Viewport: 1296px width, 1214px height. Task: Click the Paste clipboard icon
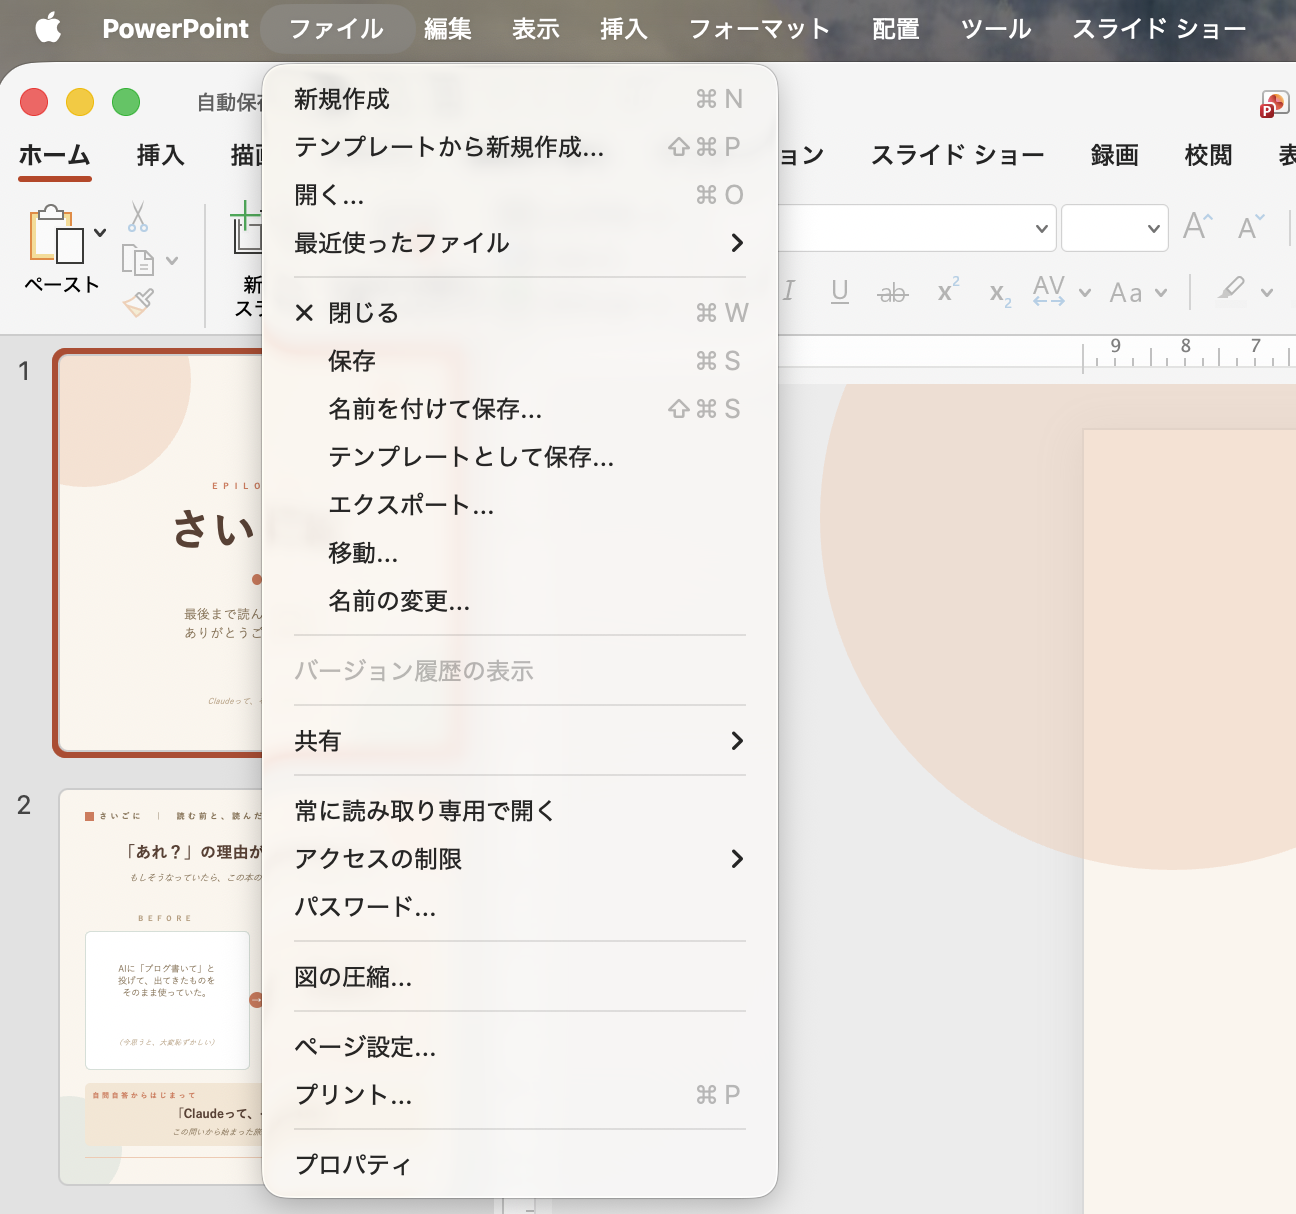point(57,235)
